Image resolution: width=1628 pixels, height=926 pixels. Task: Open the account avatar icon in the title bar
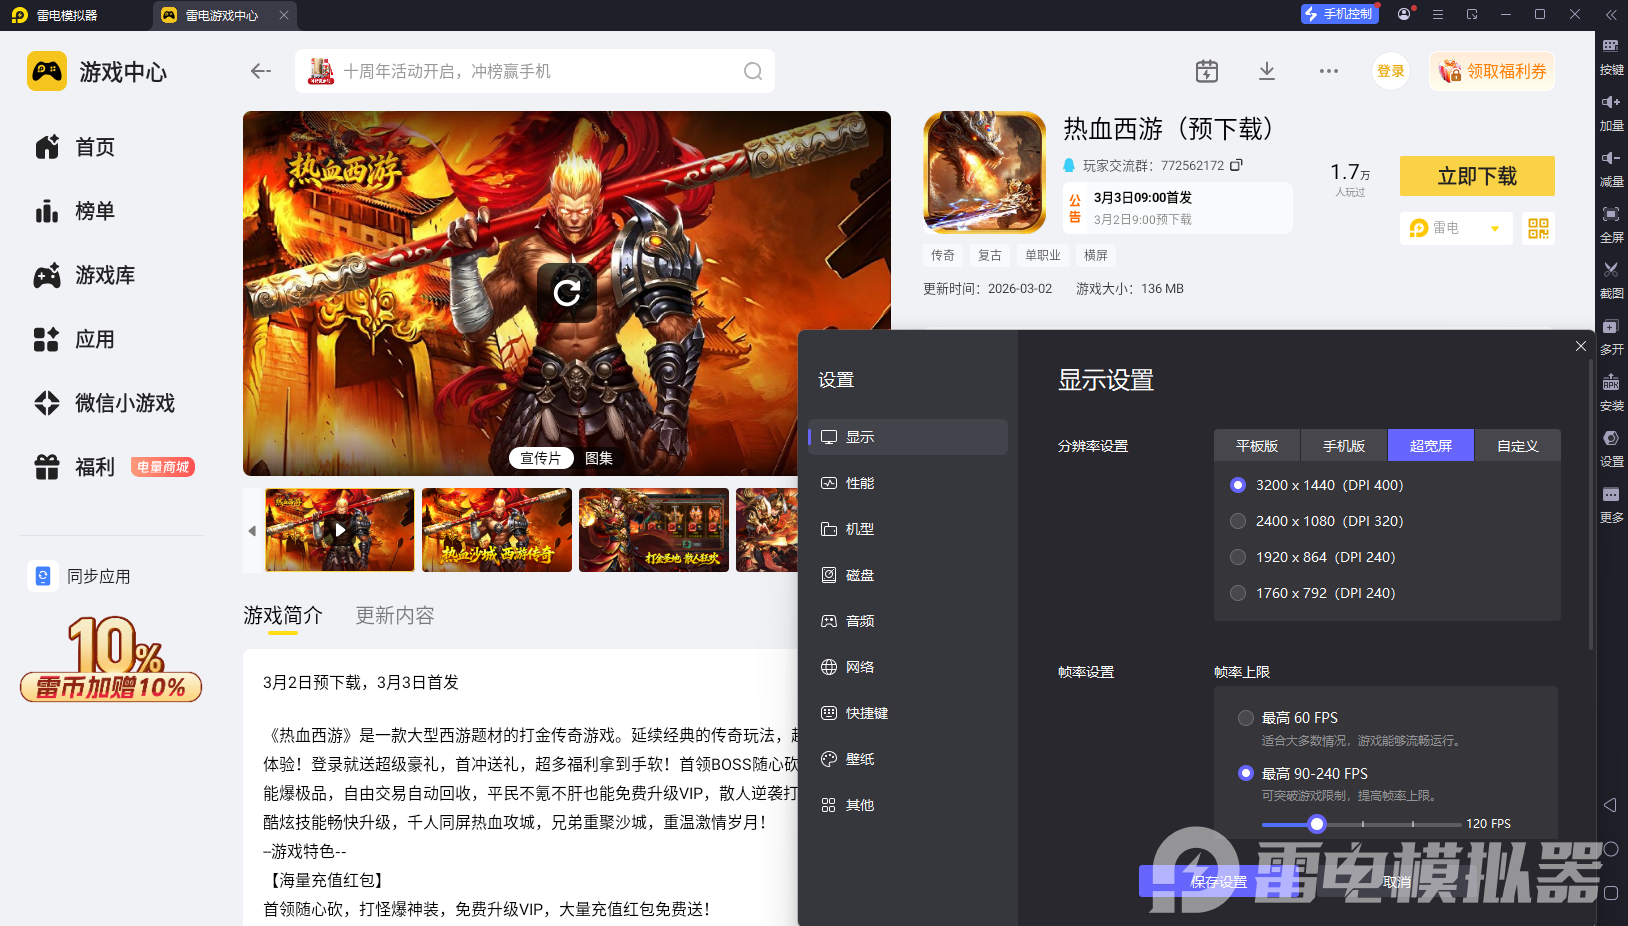(1405, 14)
